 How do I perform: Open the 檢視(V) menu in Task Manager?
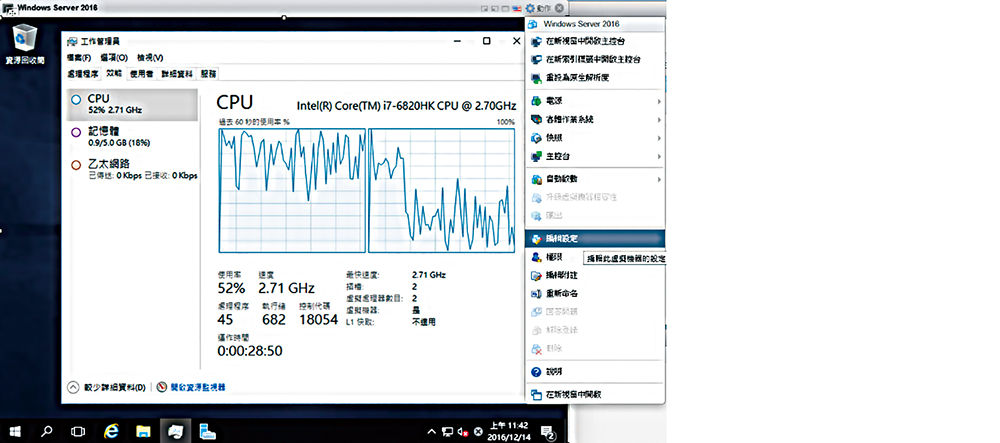point(150,58)
